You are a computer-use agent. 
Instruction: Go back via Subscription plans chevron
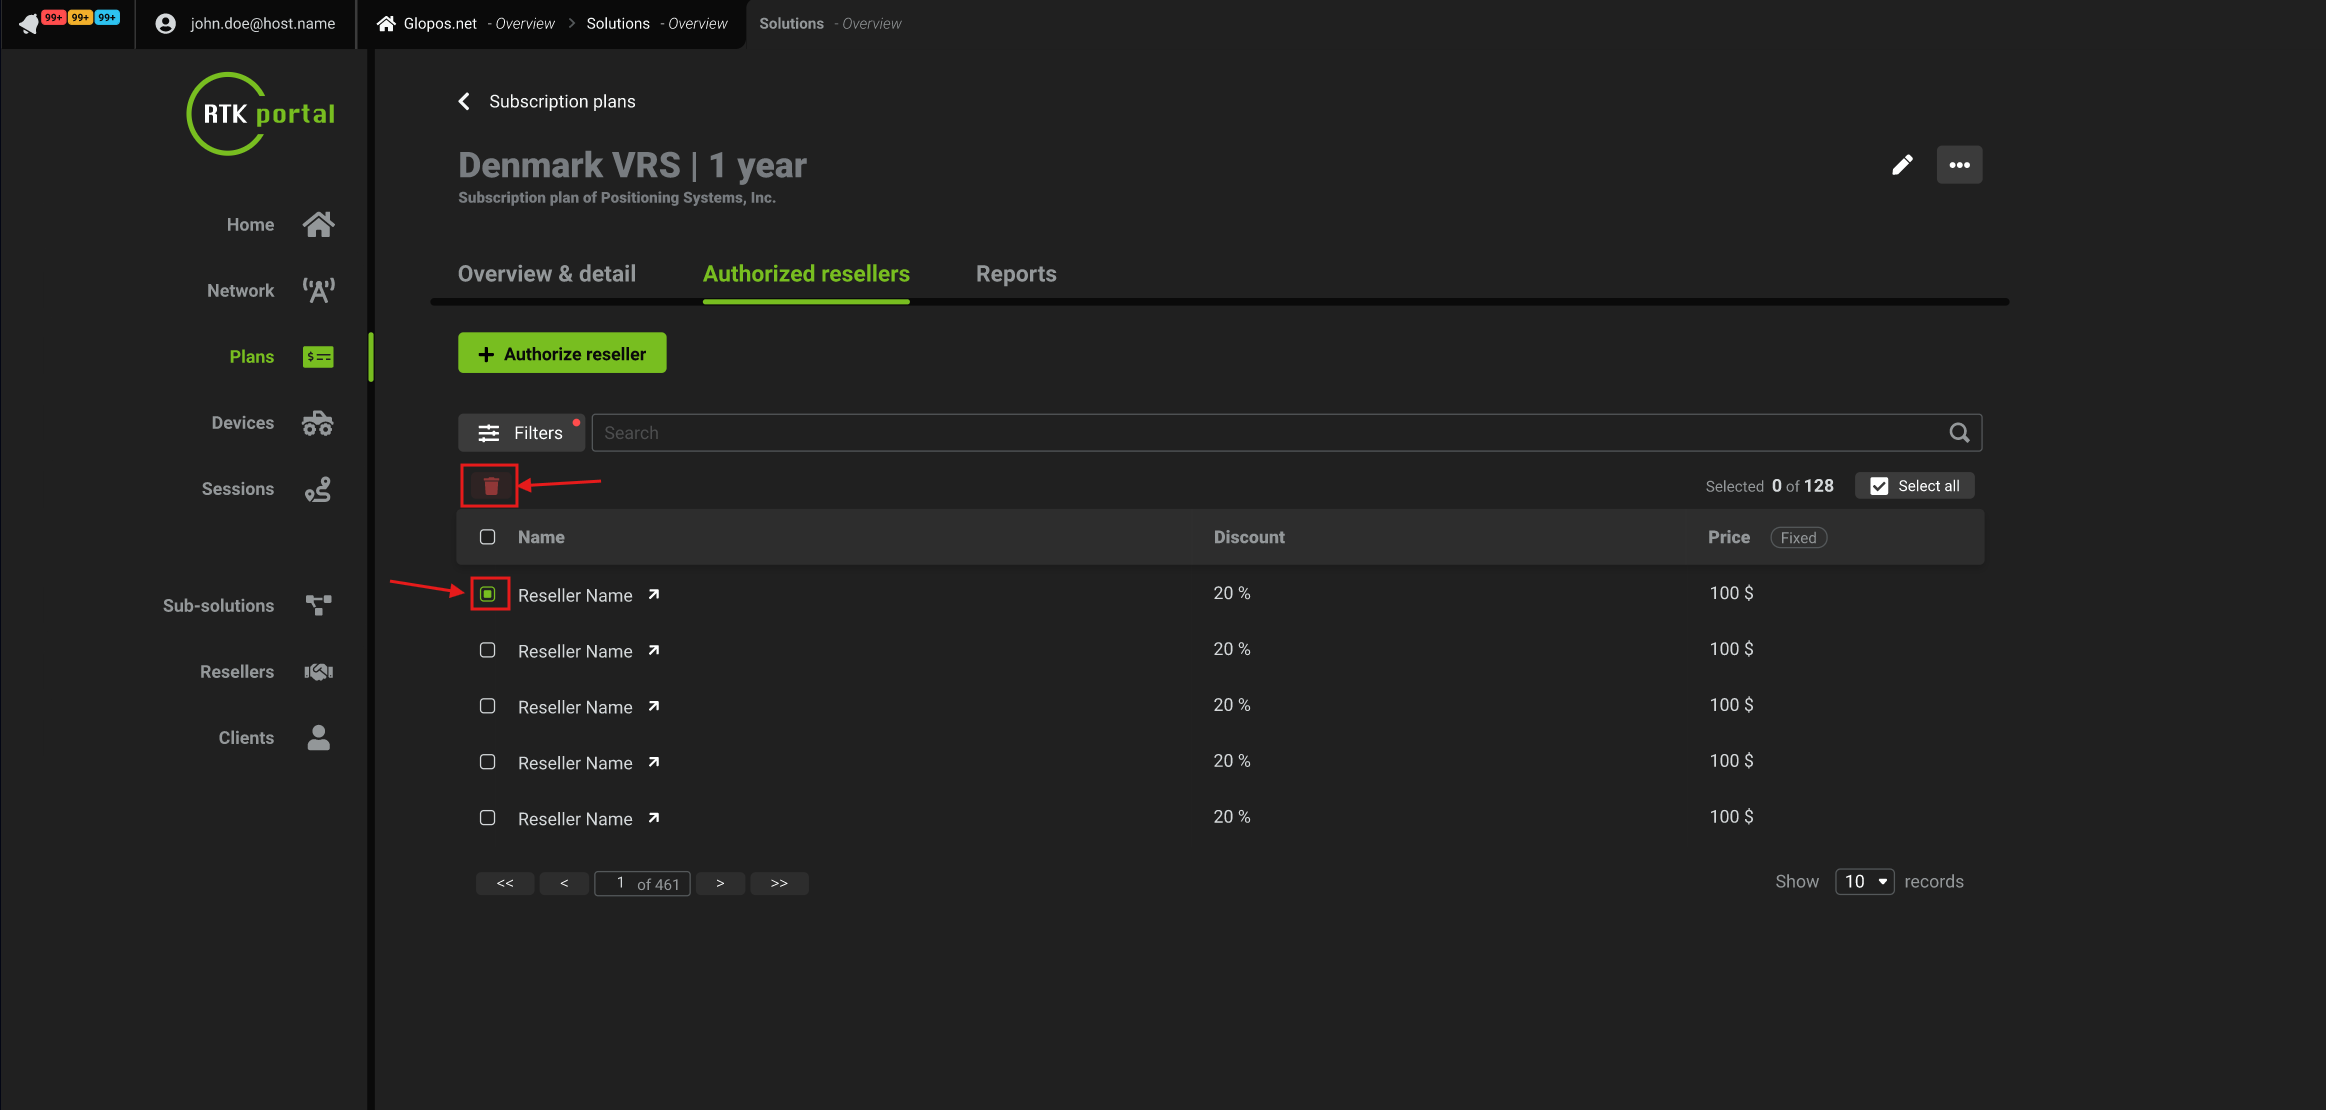tap(464, 102)
